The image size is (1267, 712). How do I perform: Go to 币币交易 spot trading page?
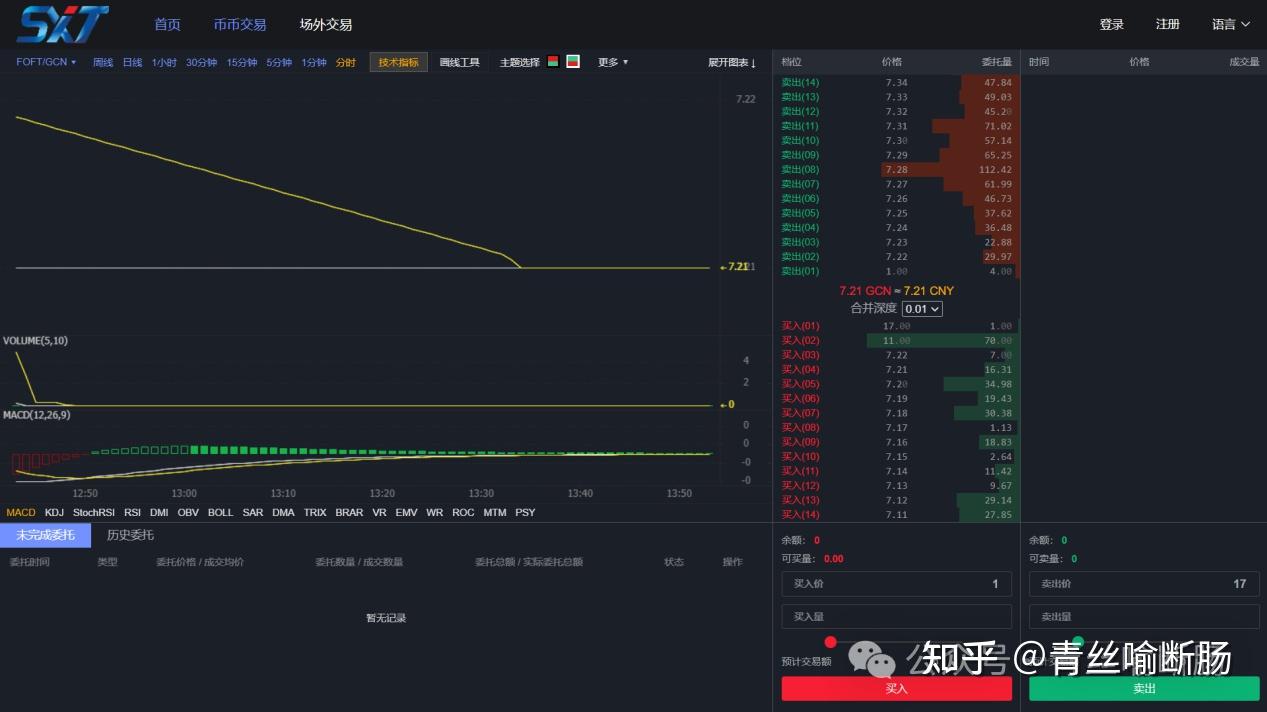point(240,24)
